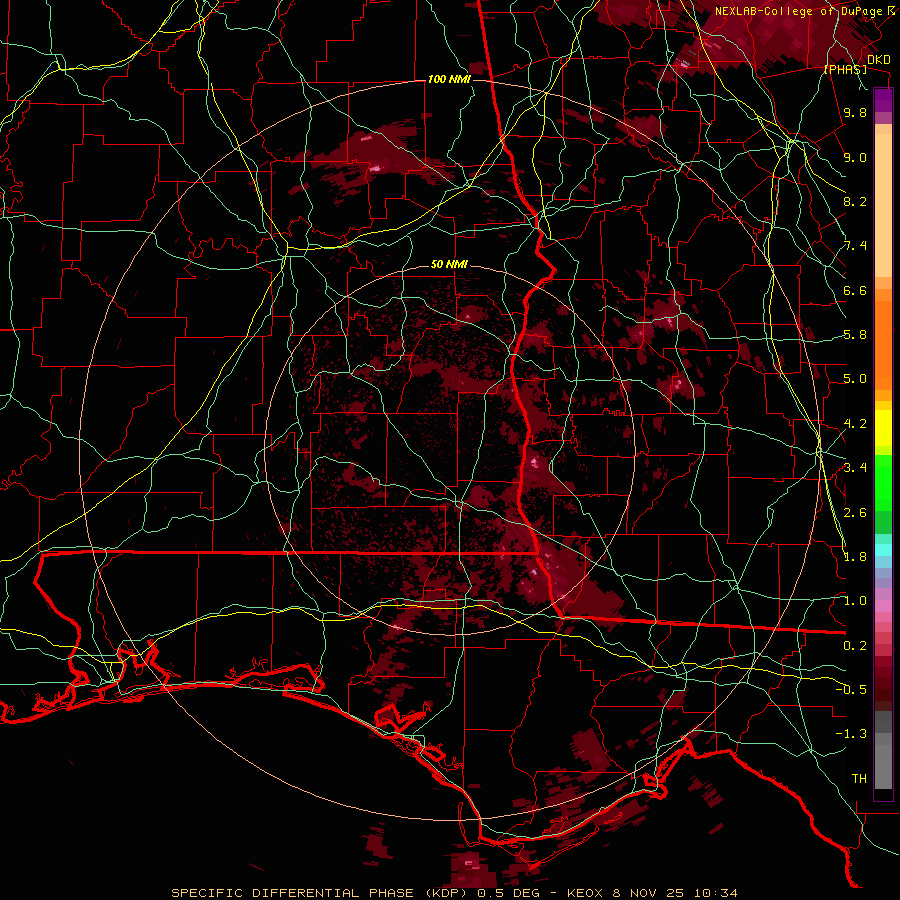Click the purple top segment of color bar
This screenshot has height=900, width=900.
pyautogui.click(x=883, y=100)
